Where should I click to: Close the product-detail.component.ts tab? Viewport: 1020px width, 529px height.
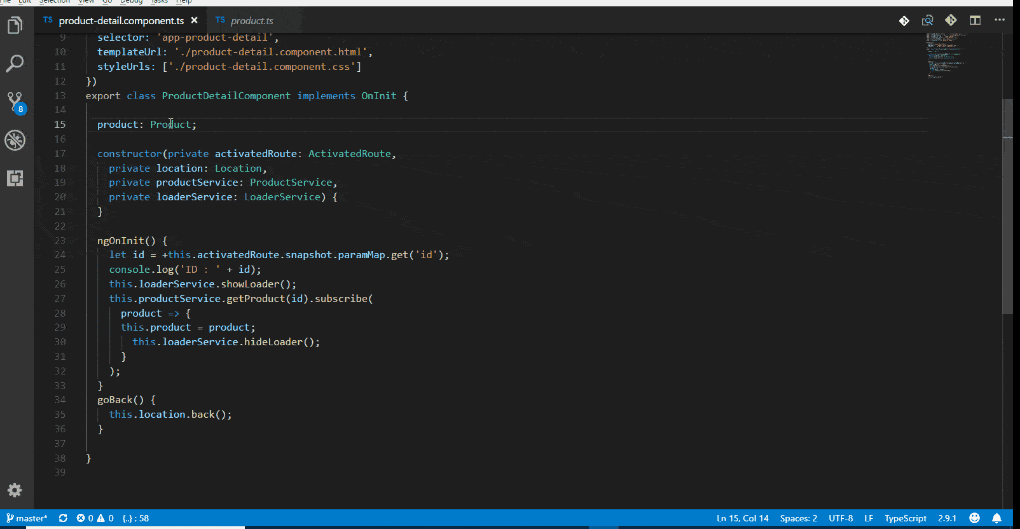pyautogui.click(x=195, y=21)
